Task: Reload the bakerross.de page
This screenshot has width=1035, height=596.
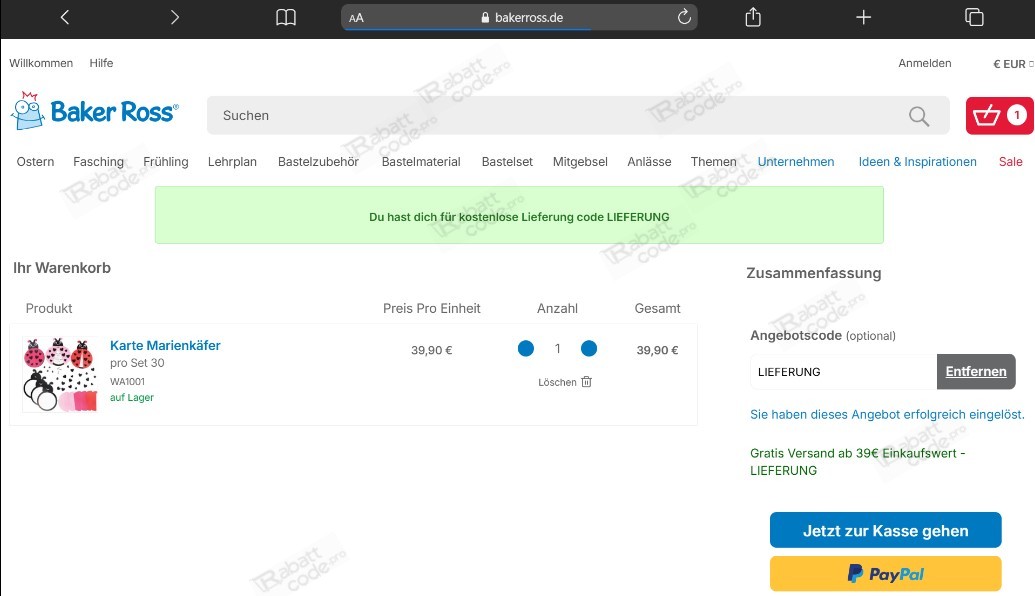Action: (x=684, y=17)
